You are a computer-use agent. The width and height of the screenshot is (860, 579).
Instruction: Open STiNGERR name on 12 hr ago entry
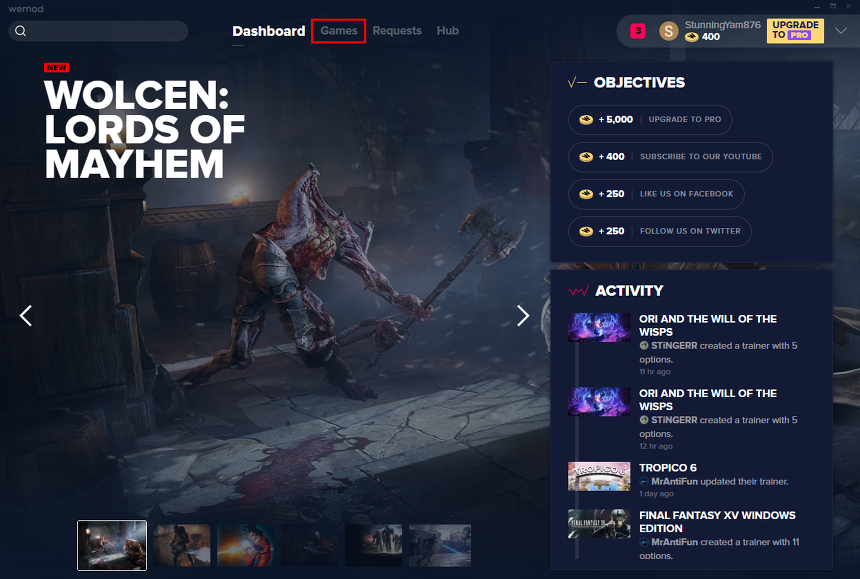tap(674, 420)
